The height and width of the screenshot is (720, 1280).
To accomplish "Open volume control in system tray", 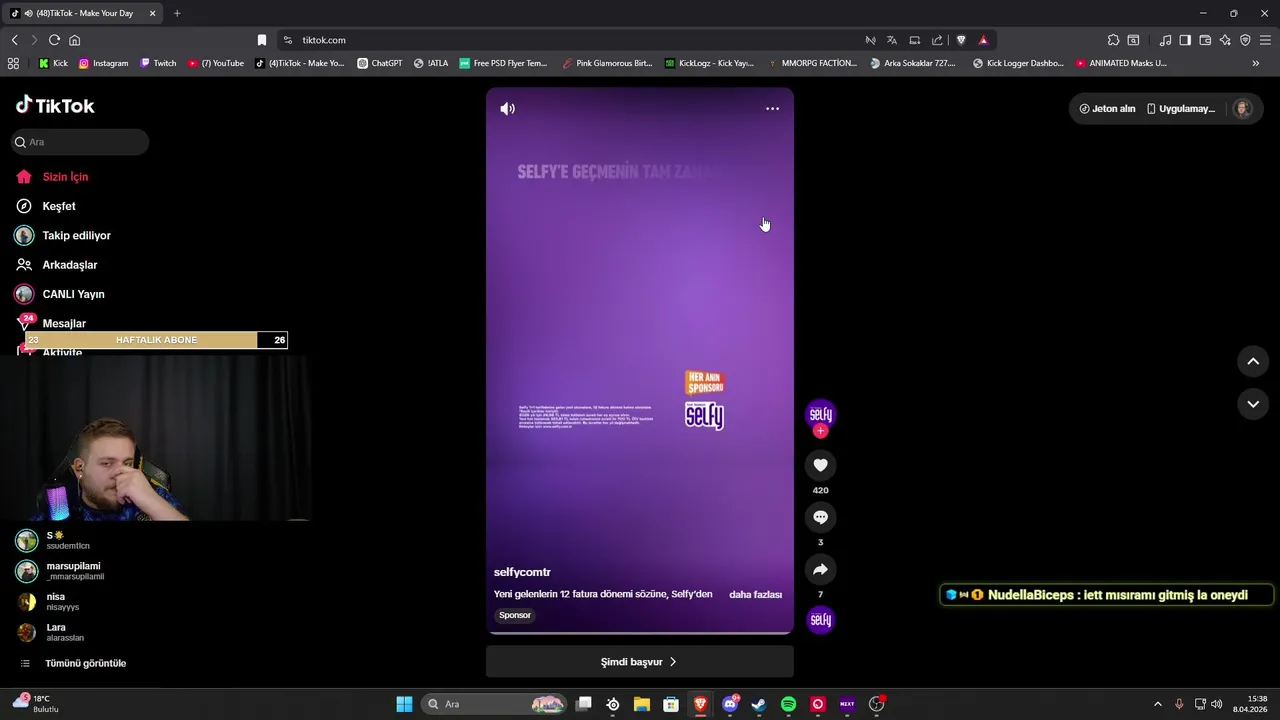I will tap(1217, 704).
